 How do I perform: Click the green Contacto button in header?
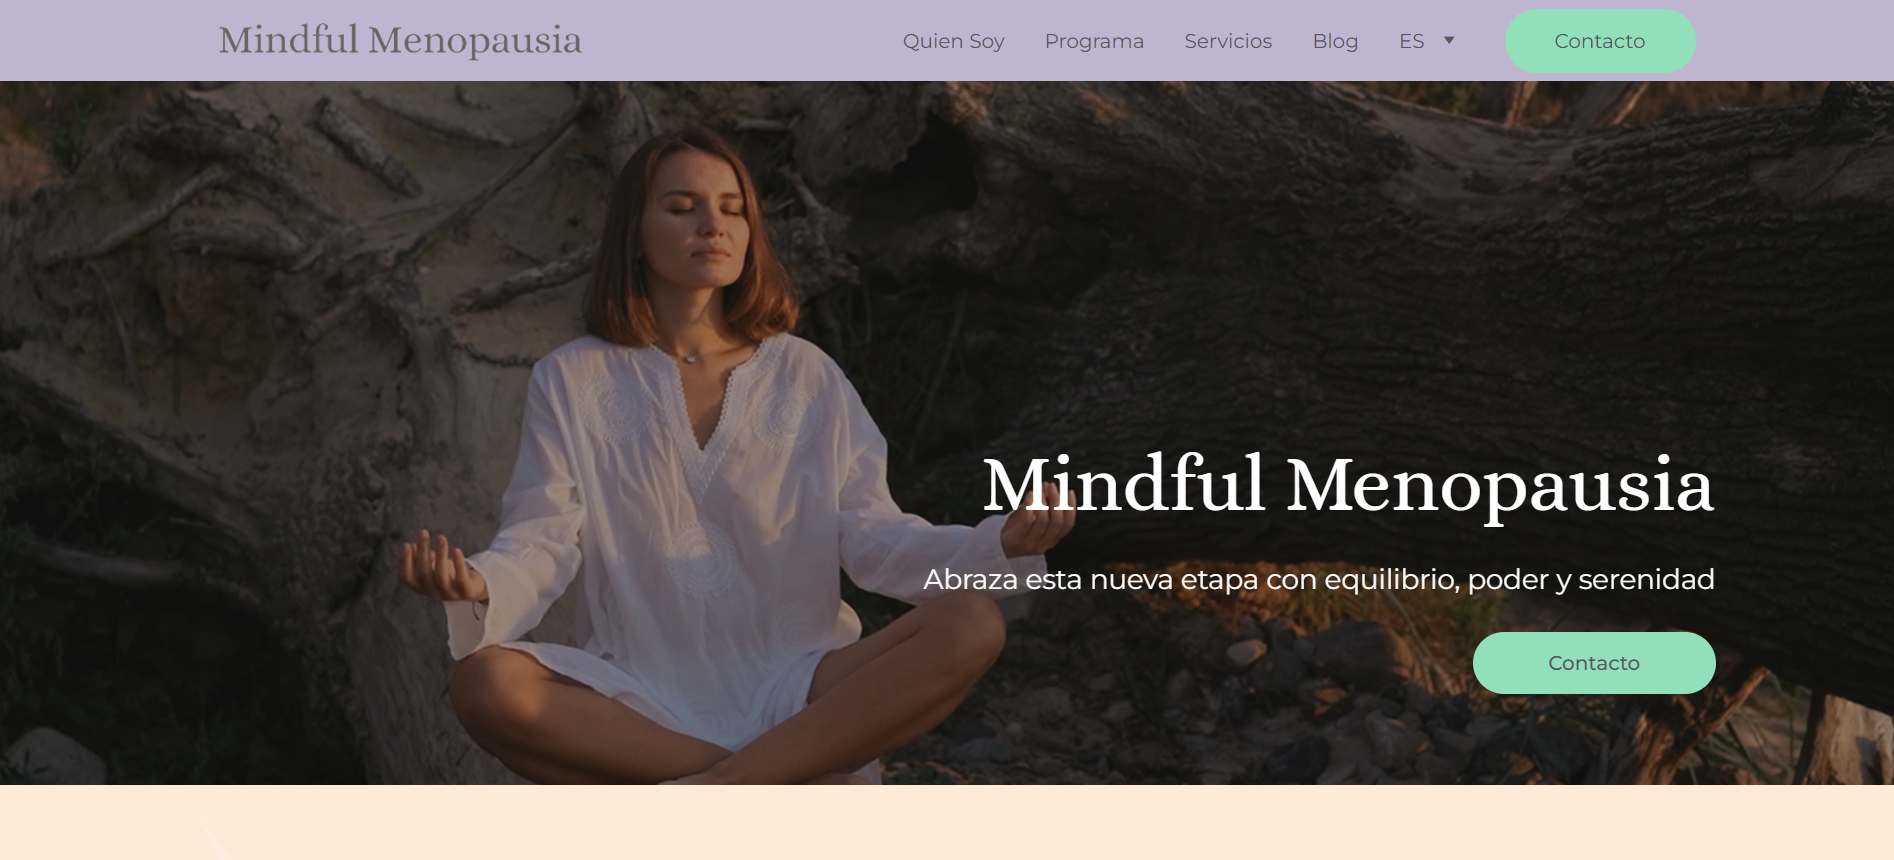(x=1600, y=41)
